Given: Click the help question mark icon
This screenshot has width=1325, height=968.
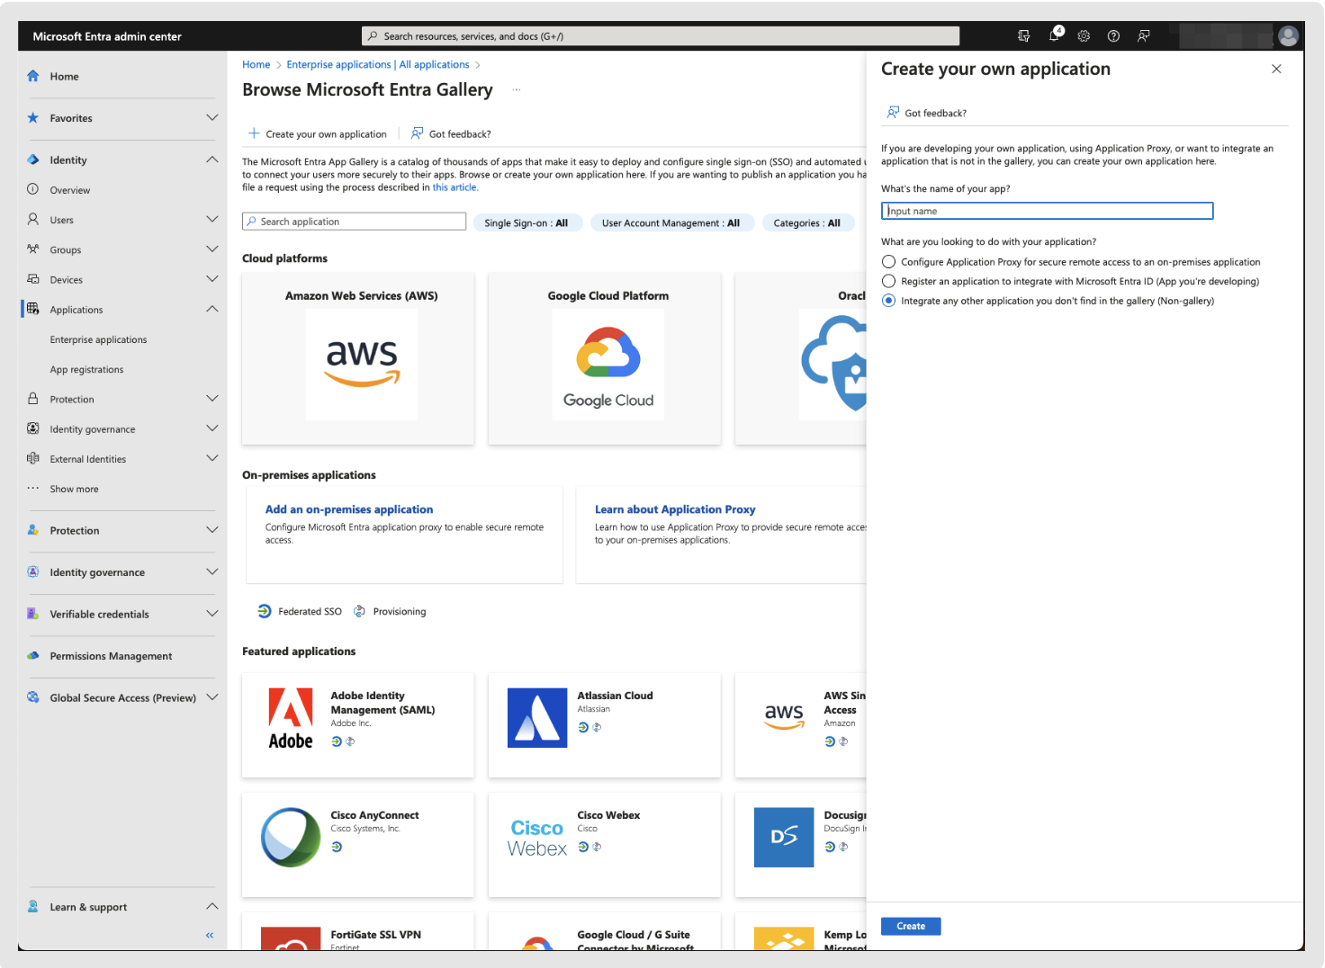Looking at the screenshot, I should pos(1113,36).
